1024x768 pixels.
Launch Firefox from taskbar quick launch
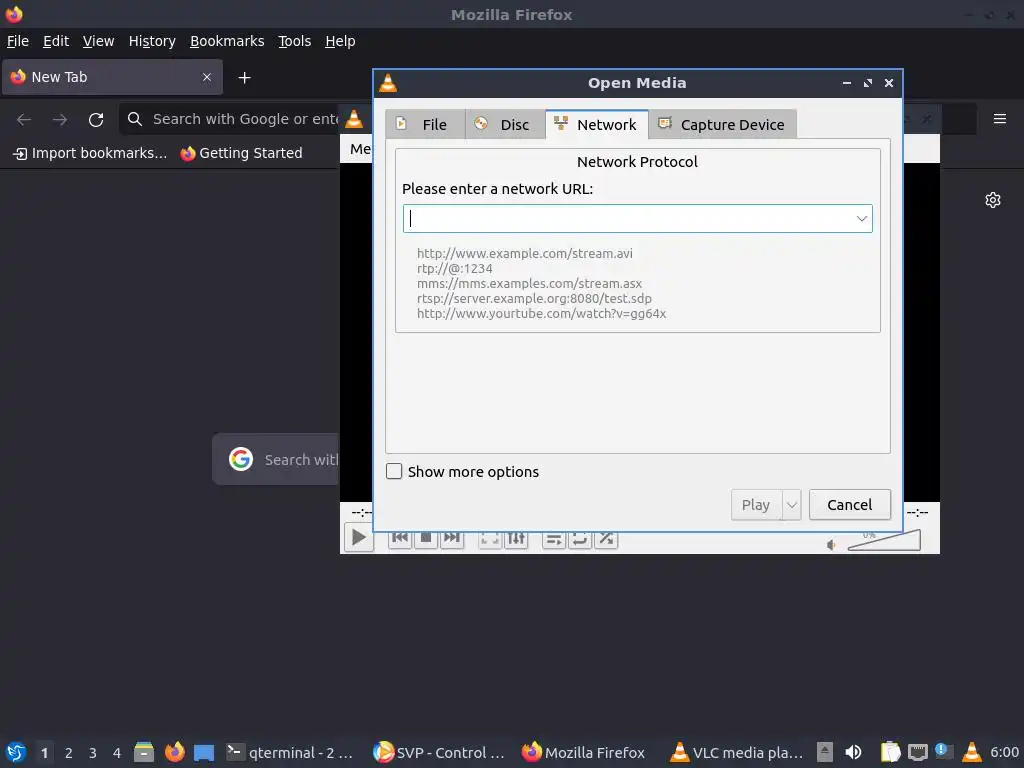[174, 752]
